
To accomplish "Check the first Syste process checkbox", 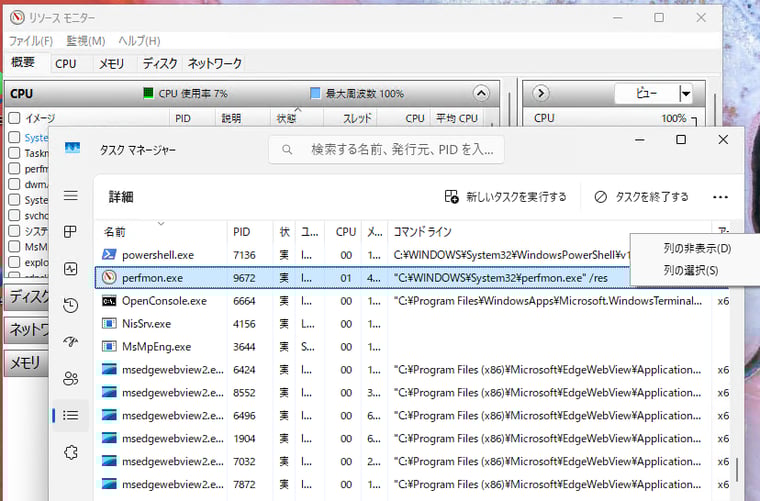I will [15, 137].
